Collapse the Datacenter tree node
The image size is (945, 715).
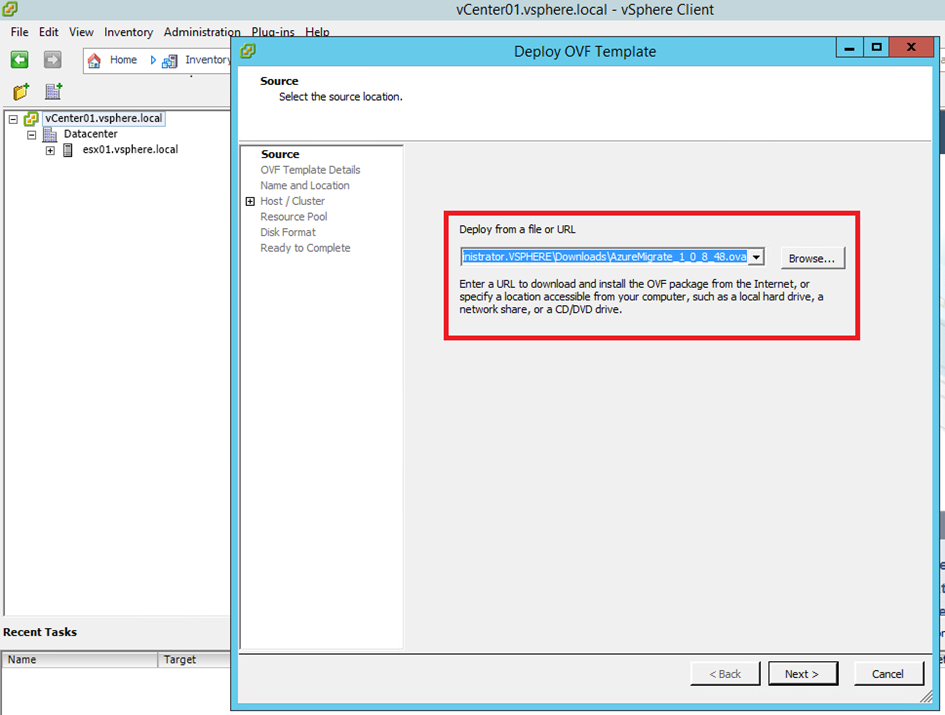point(31,135)
